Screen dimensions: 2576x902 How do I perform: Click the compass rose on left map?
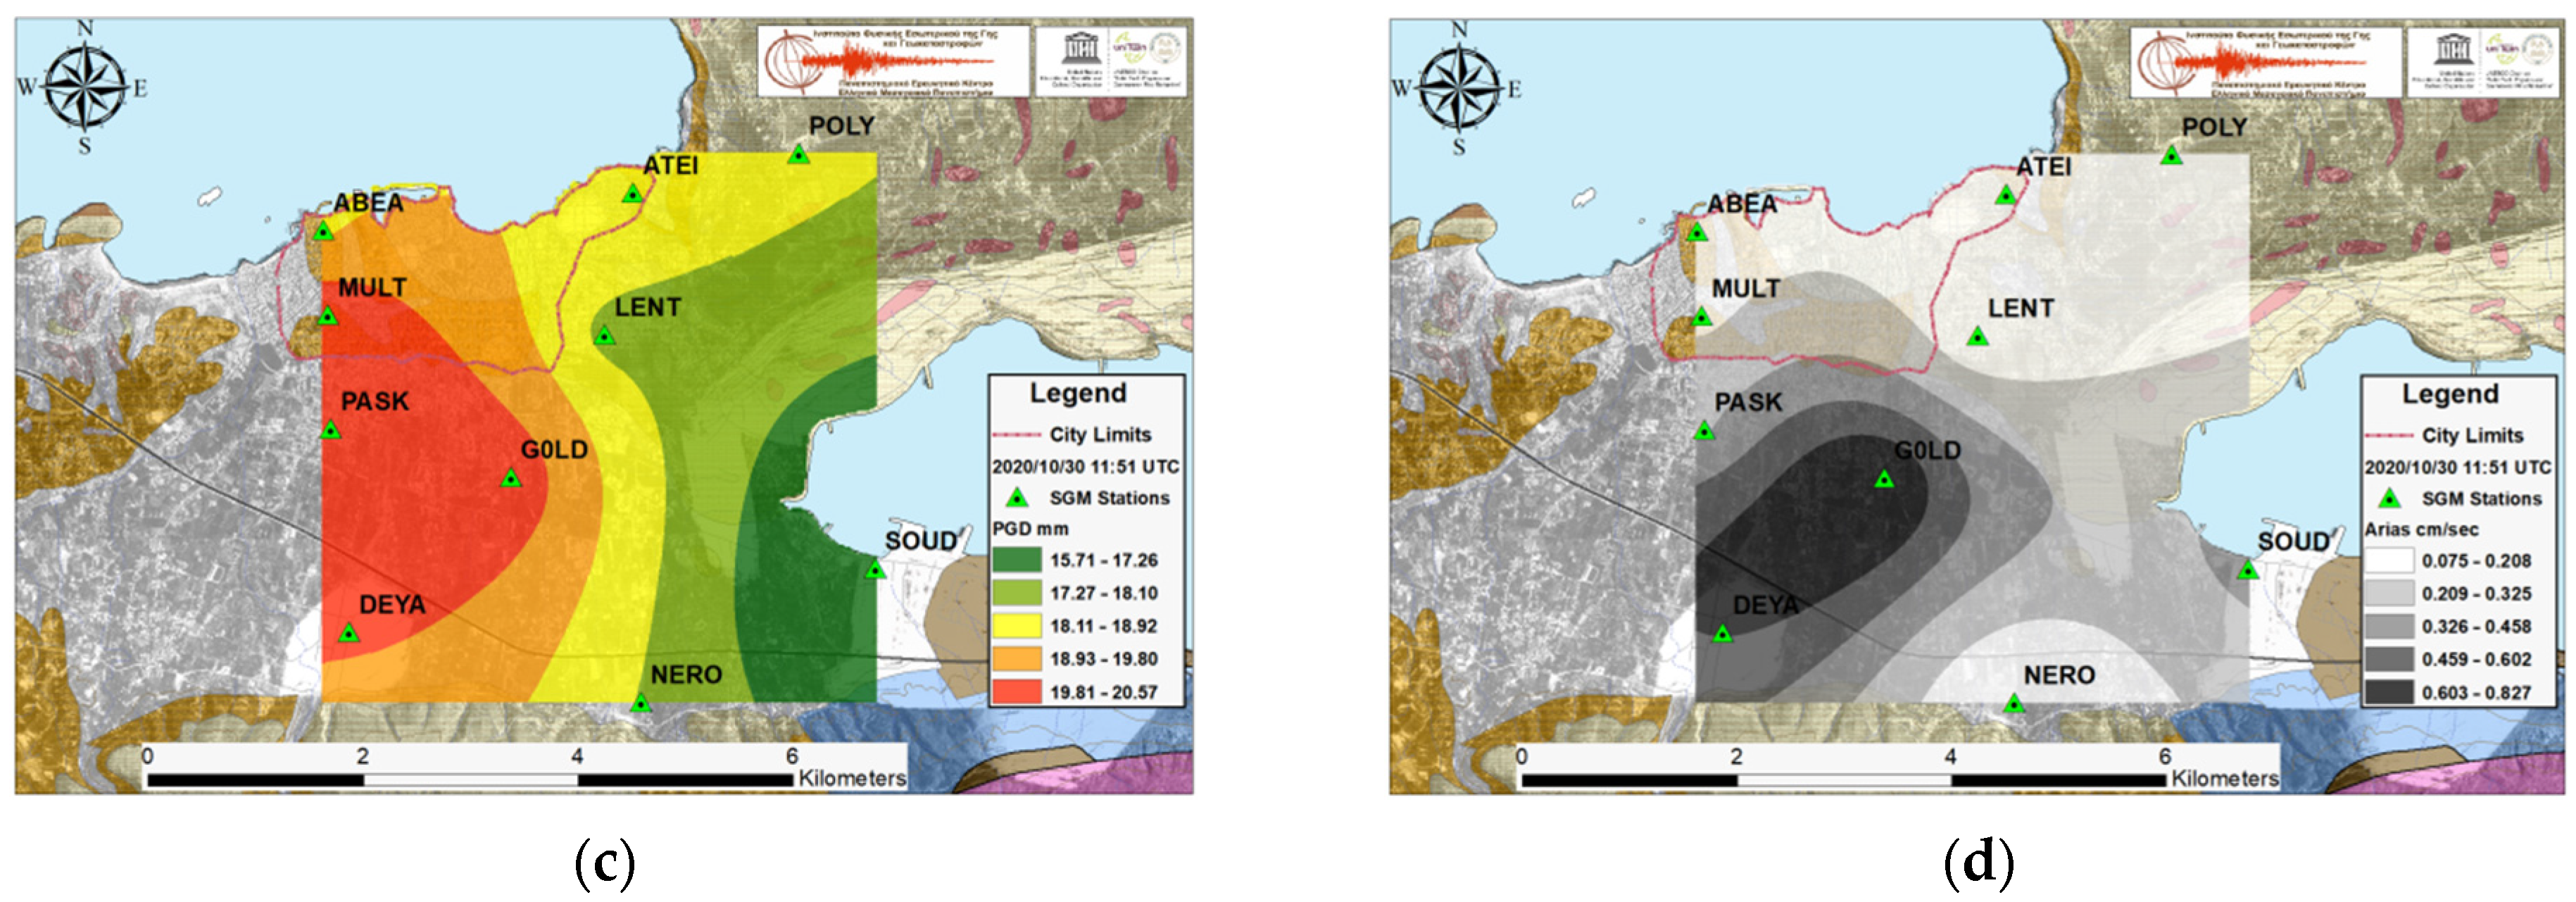coord(85,88)
